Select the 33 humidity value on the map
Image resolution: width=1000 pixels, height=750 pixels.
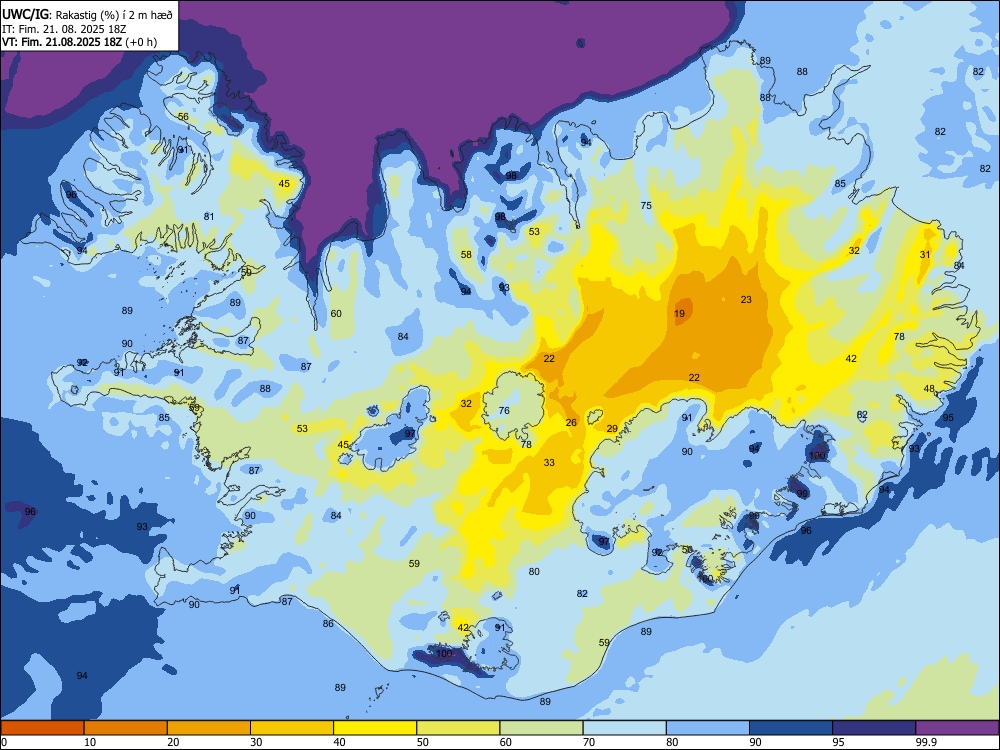tap(549, 462)
